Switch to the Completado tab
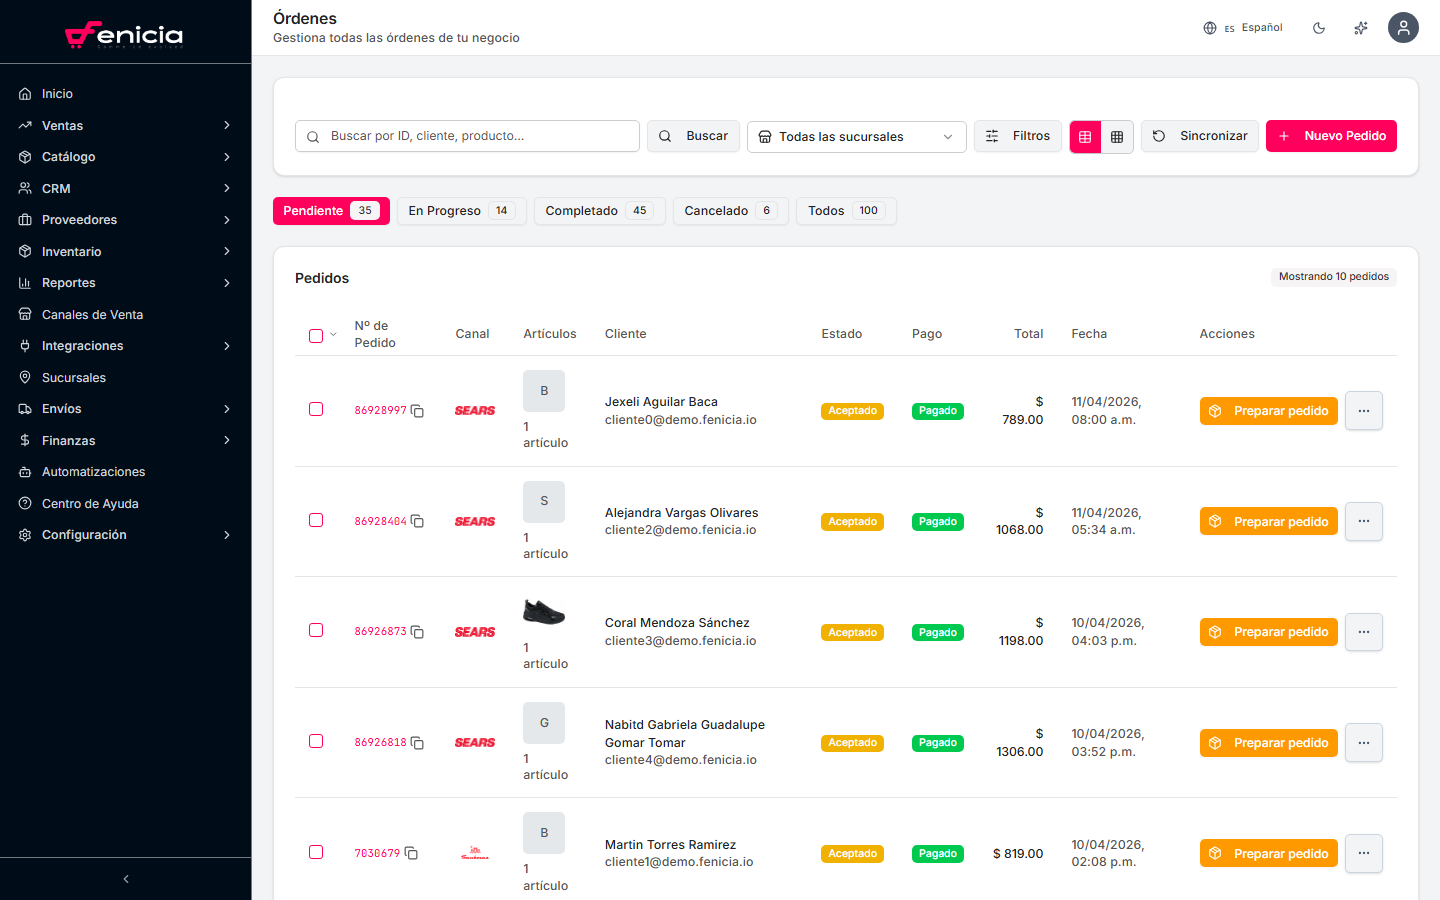 click(x=599, y=211)
